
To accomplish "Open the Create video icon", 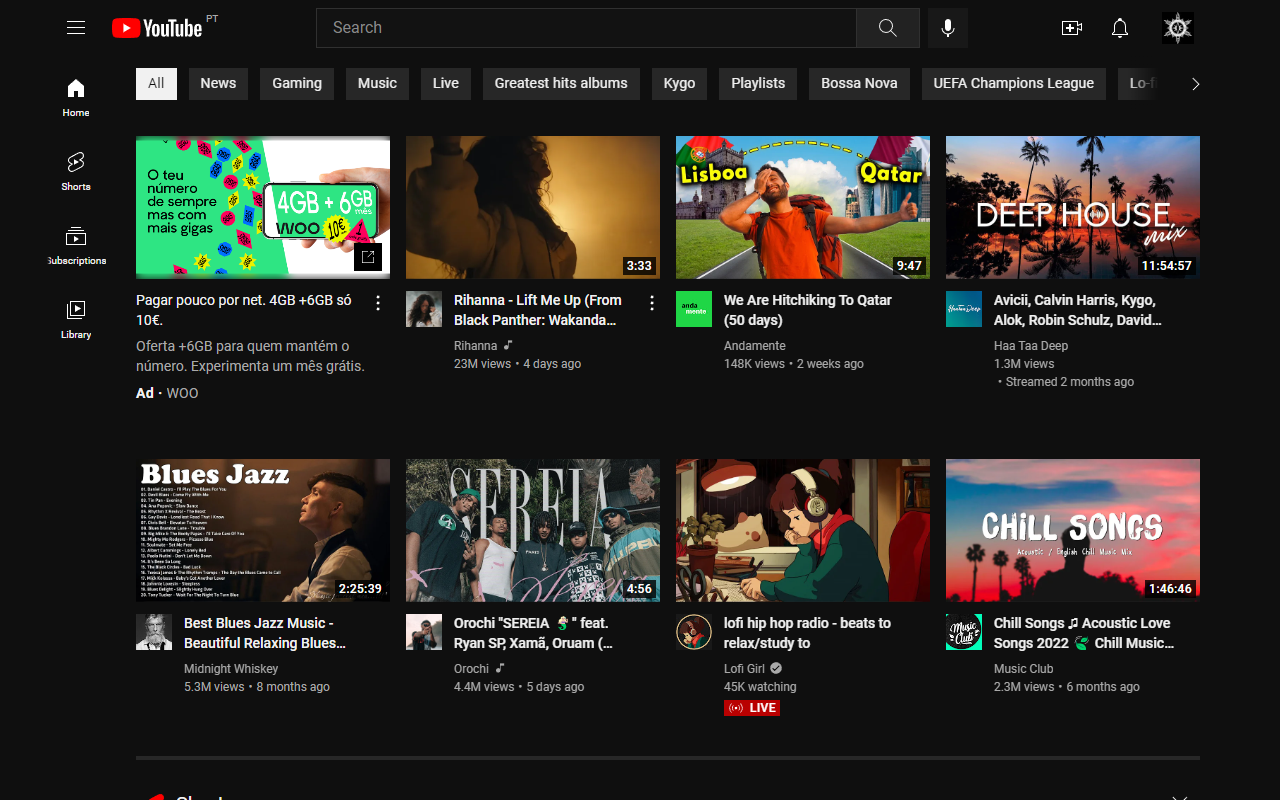I will tap(1071, 28).
